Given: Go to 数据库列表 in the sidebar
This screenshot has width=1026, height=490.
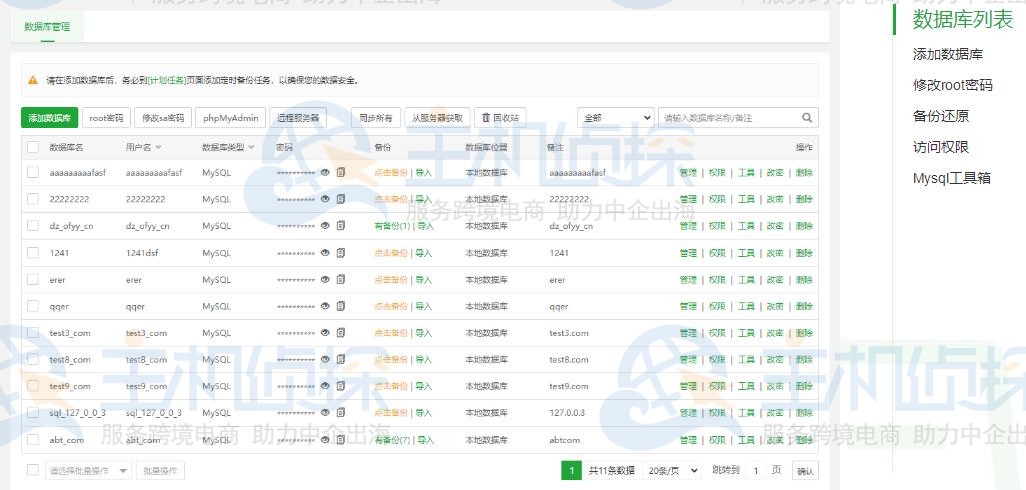Looking at the screenshot, I should click(963, 19).
